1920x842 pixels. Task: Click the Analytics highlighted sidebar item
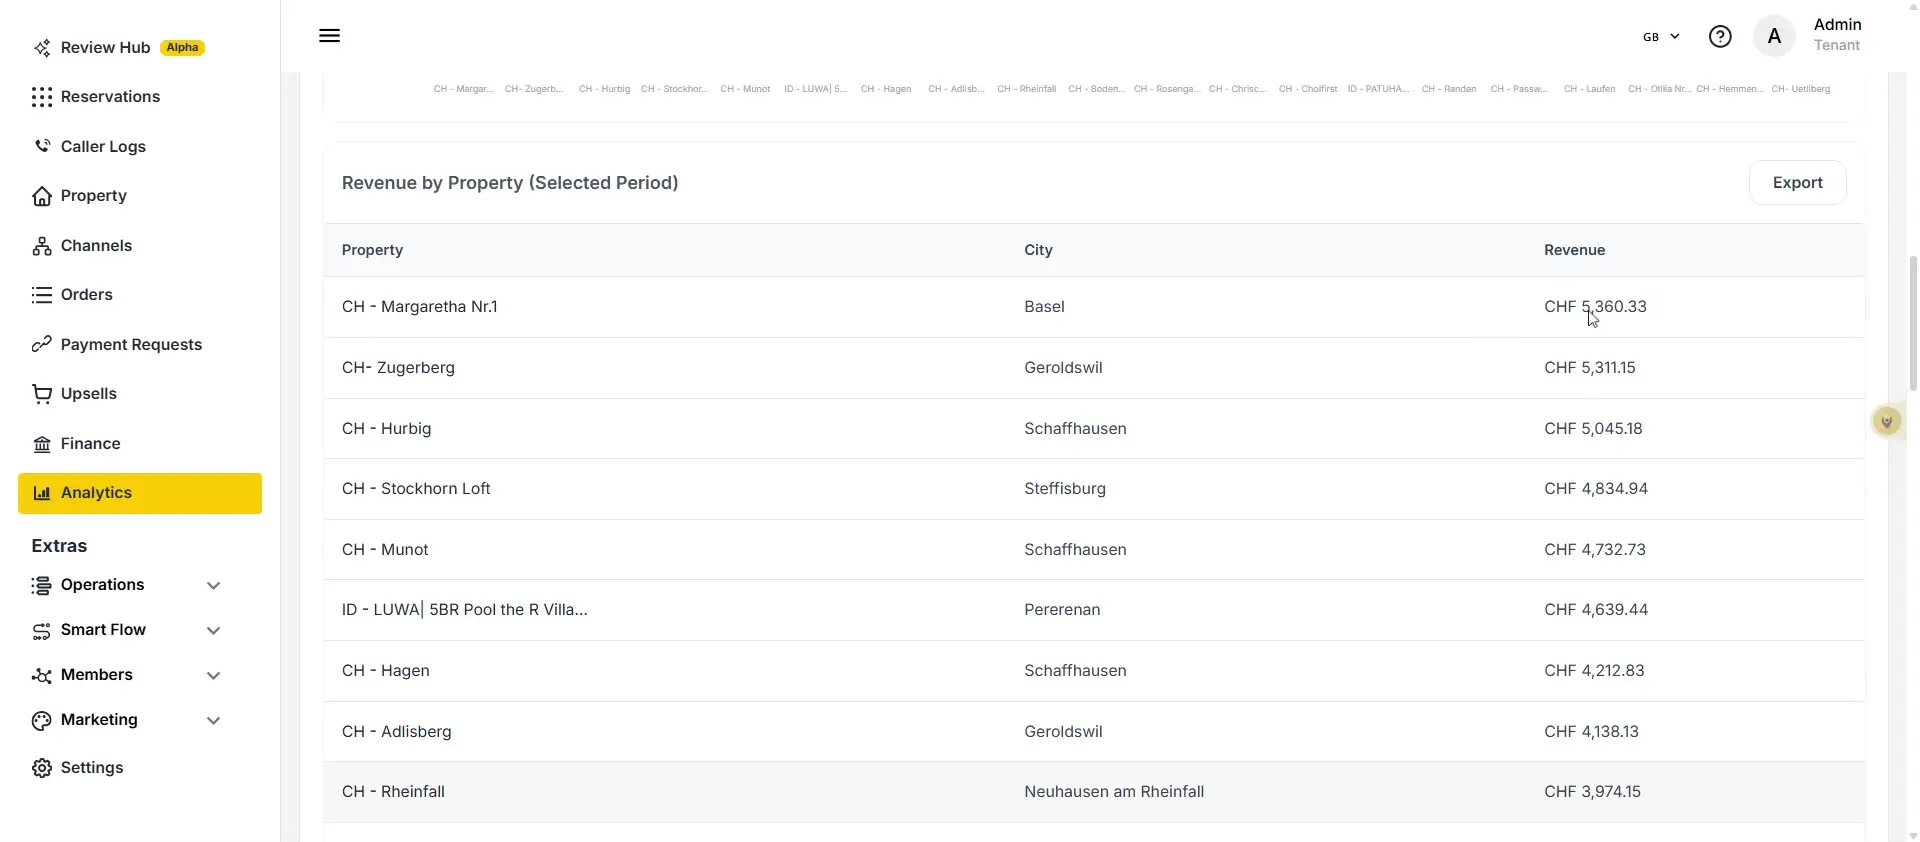140,494
